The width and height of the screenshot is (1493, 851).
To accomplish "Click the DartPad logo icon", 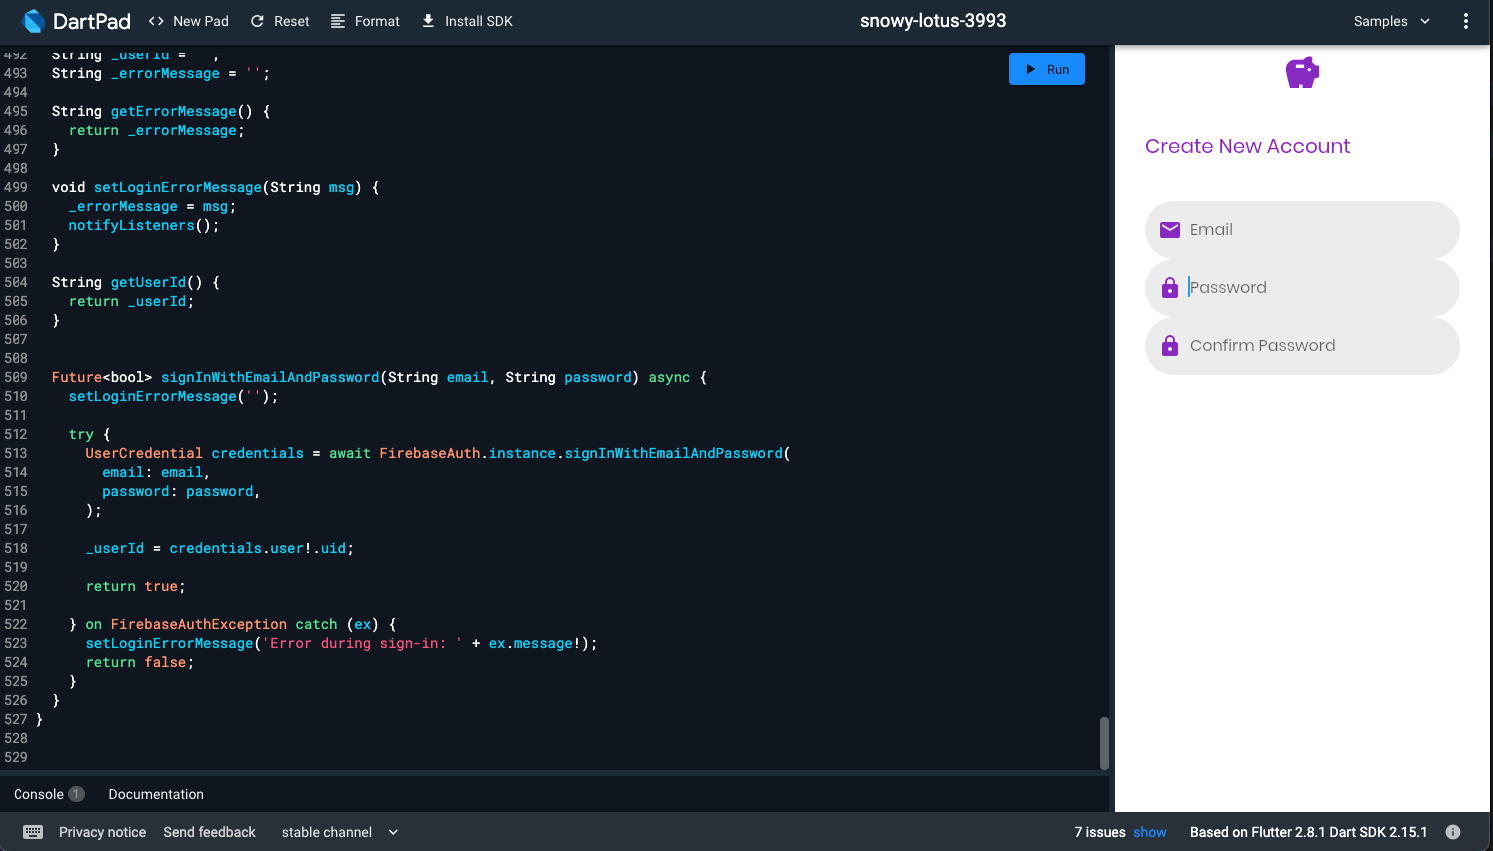I will click(x=33, y=21).
